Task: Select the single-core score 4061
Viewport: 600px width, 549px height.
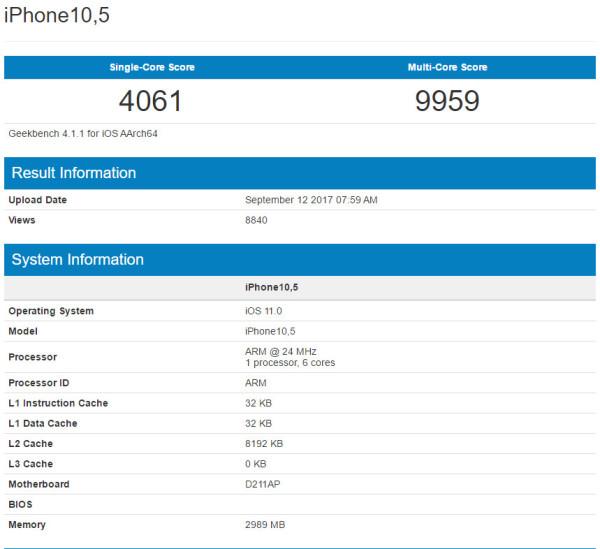Action: 150,101
